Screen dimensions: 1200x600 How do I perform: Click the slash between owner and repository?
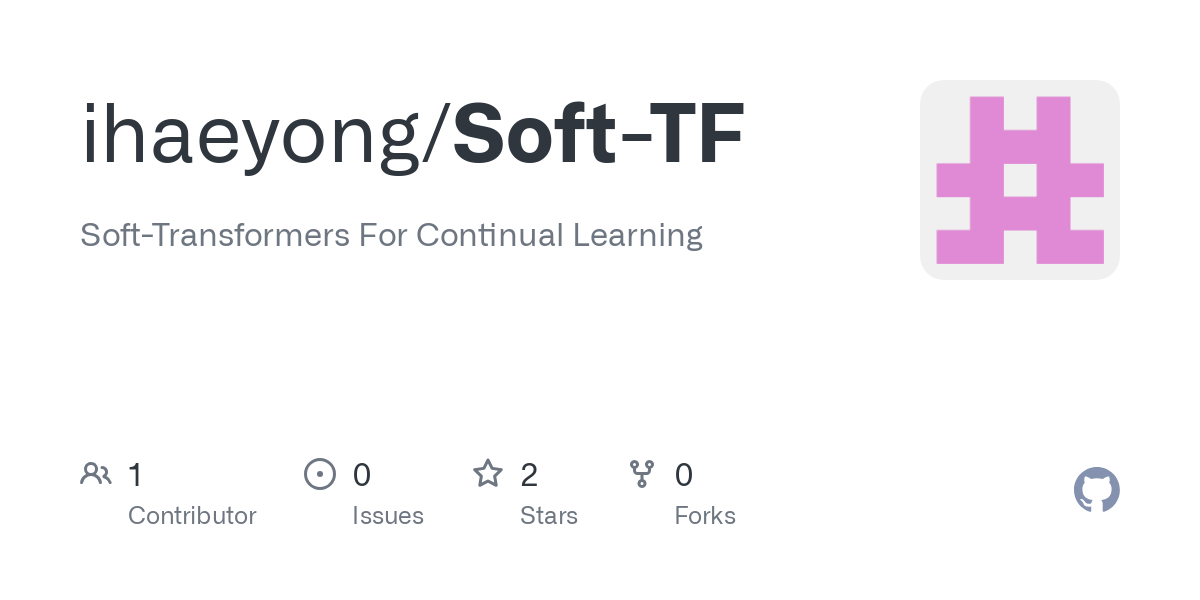439,135
